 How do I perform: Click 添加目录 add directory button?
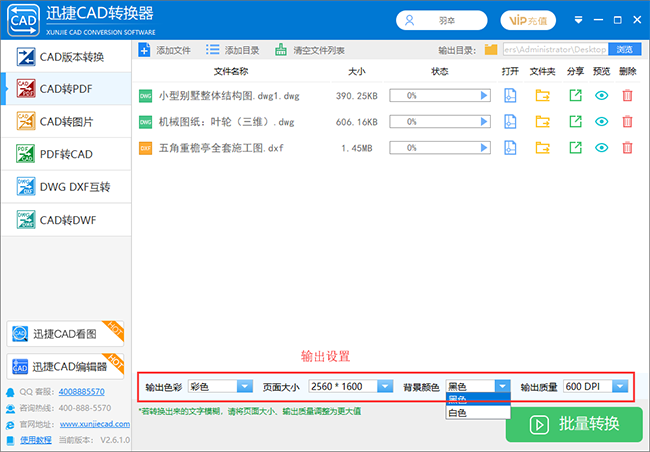coord(233,50)
